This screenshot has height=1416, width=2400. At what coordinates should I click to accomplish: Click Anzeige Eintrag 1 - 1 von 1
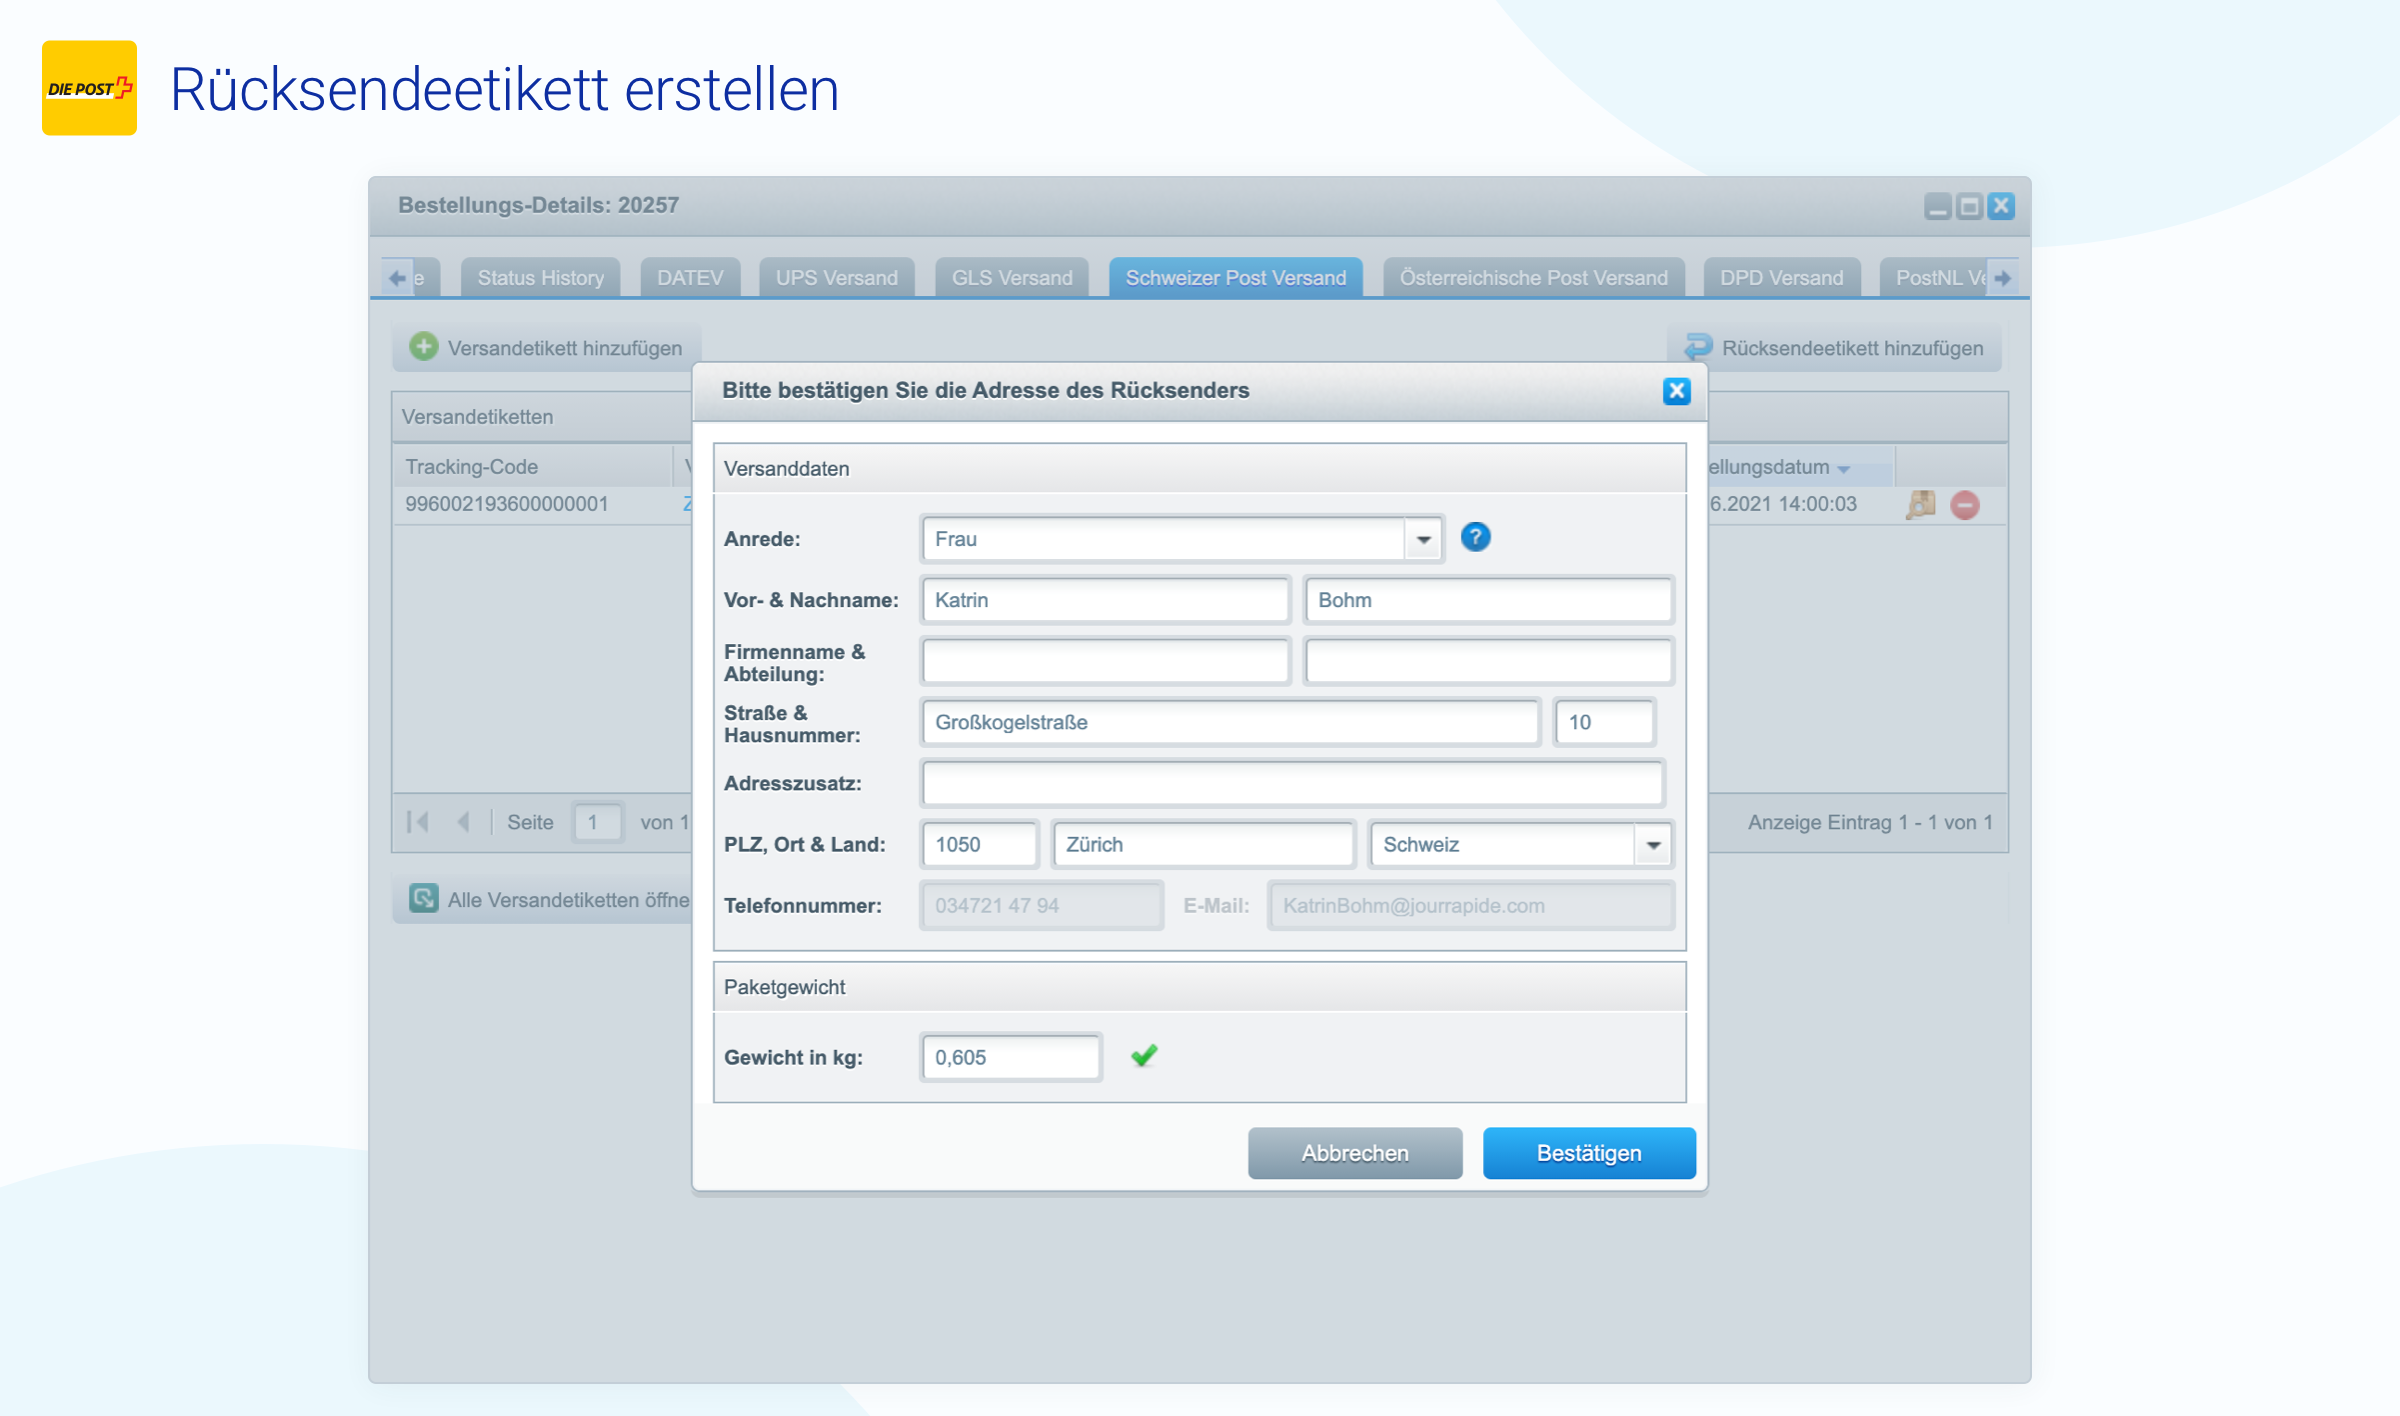[x=1870, y=822]
